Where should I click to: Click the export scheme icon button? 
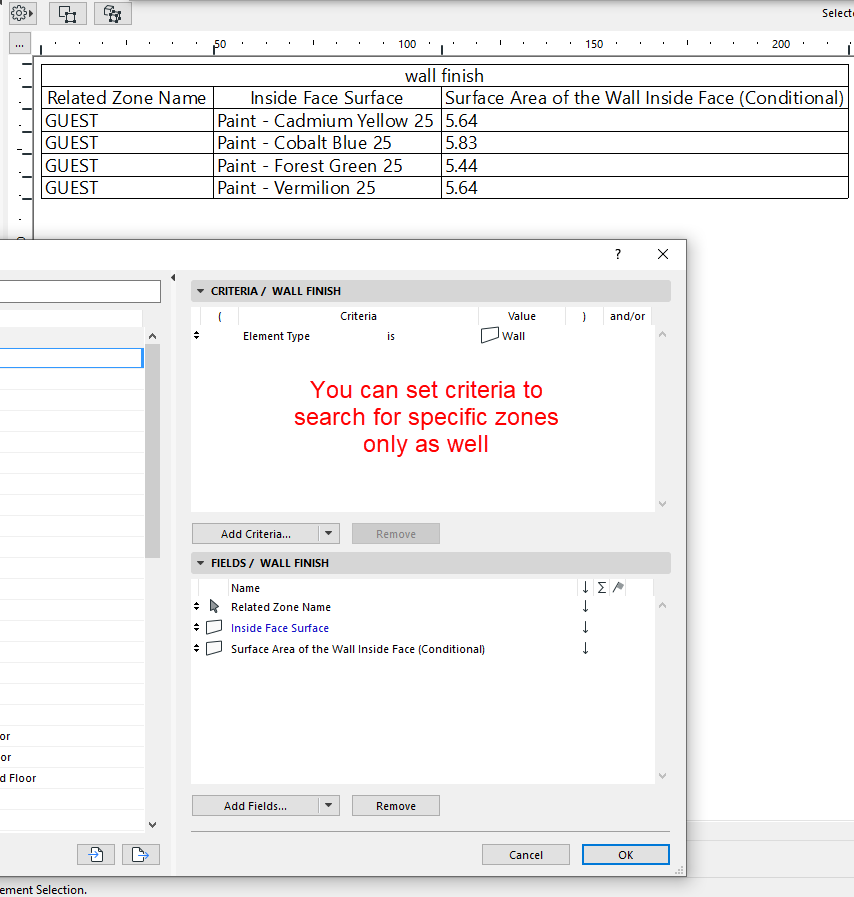point(141,855)
